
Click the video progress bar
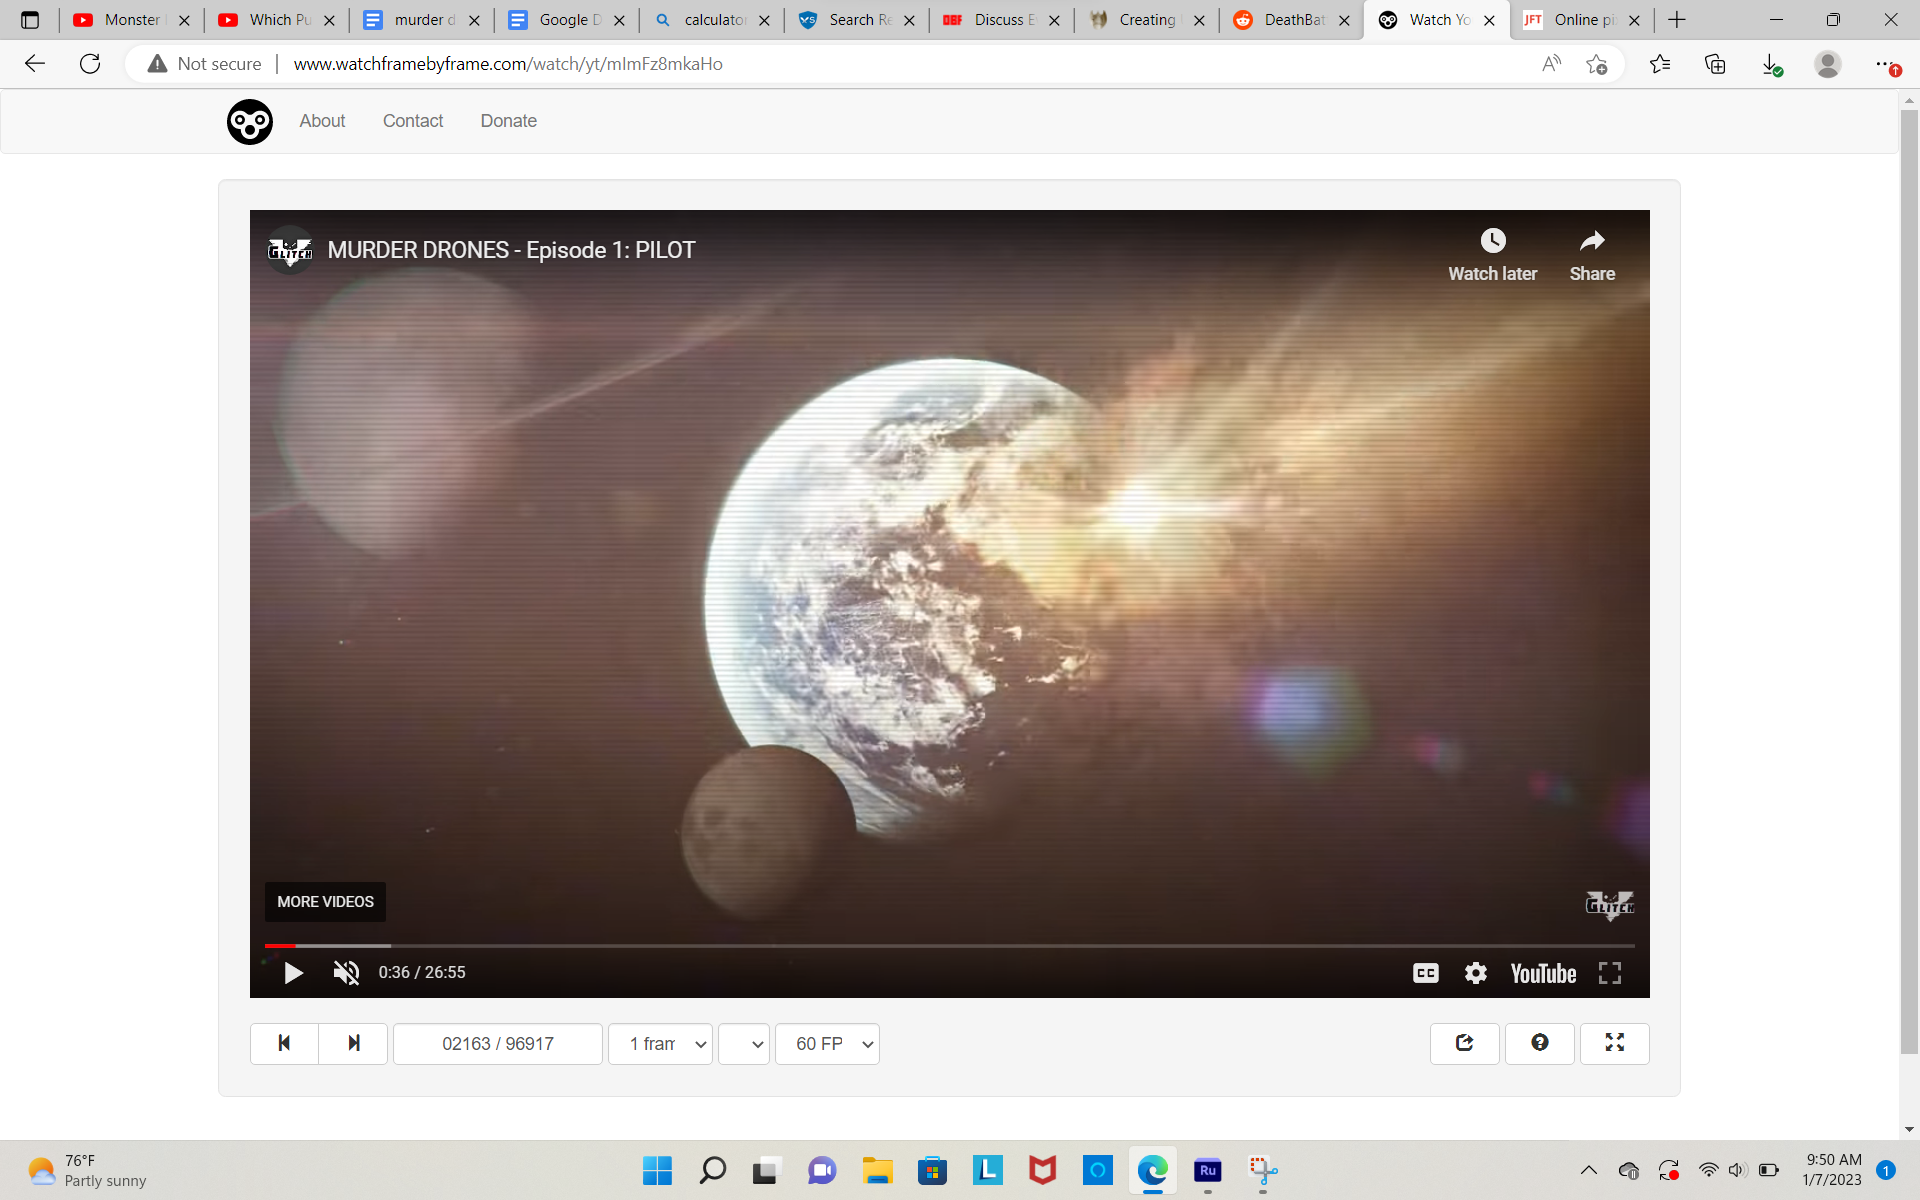click(x=949, y=945)
